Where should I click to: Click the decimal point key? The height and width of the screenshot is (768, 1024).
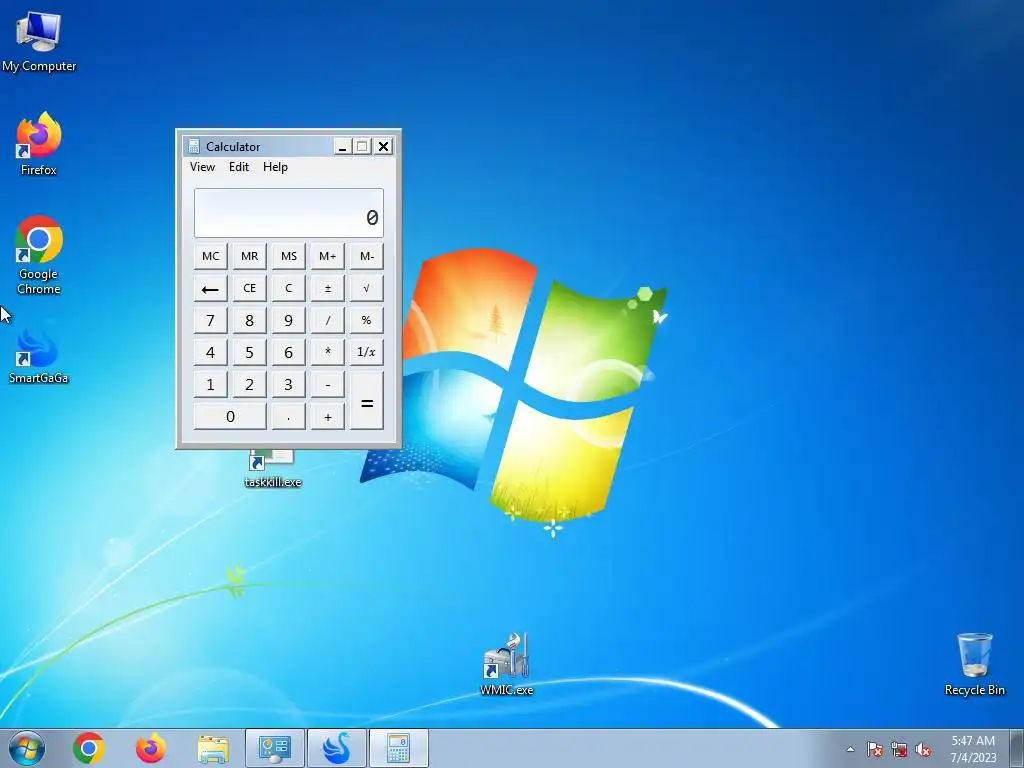(289, 416)
